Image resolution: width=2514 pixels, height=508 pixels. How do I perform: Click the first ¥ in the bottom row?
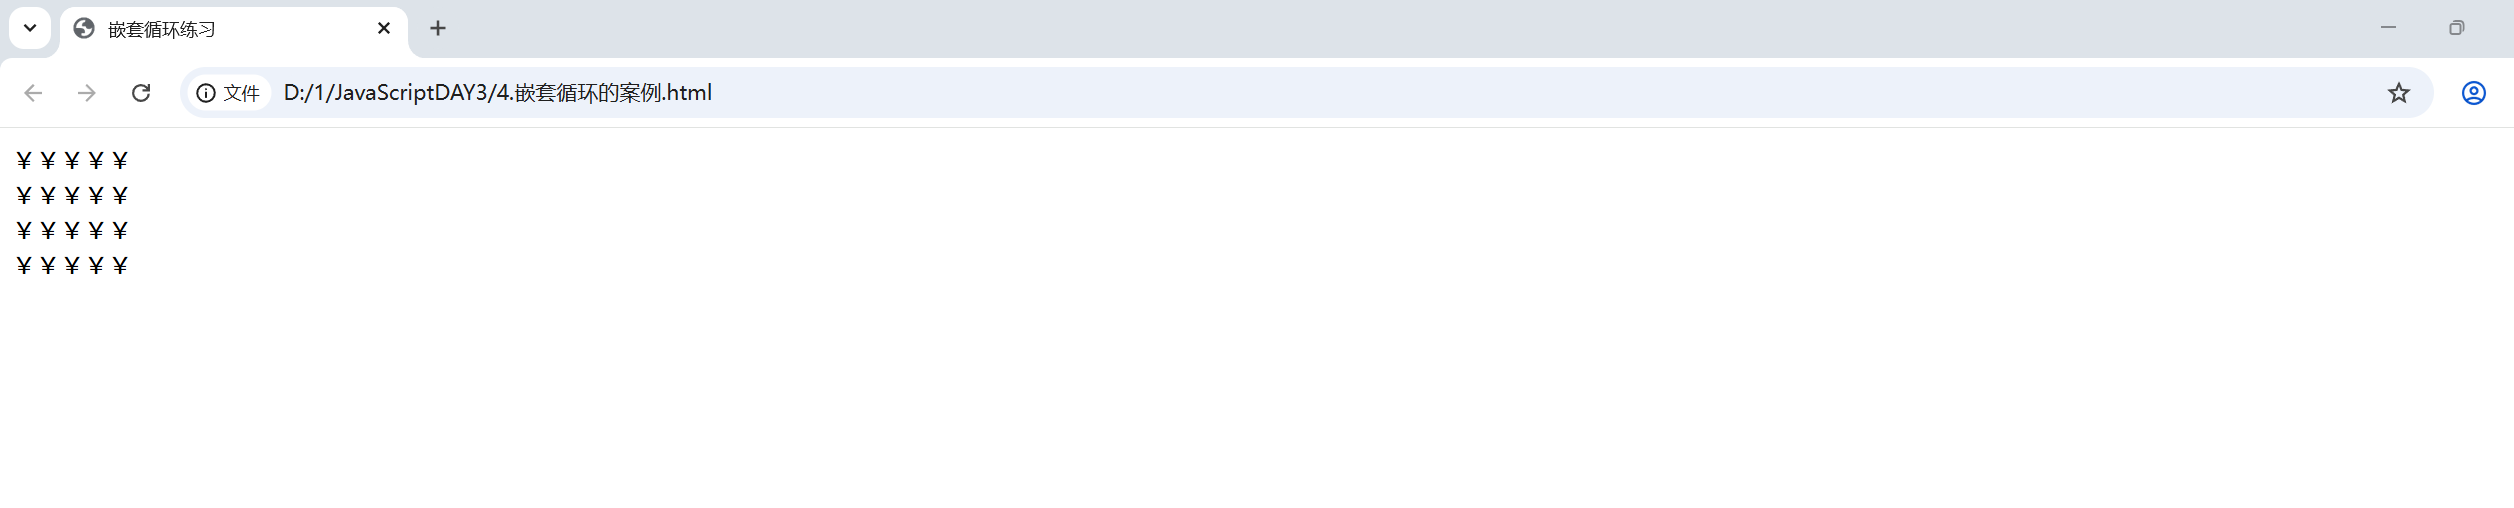point(24,266)
